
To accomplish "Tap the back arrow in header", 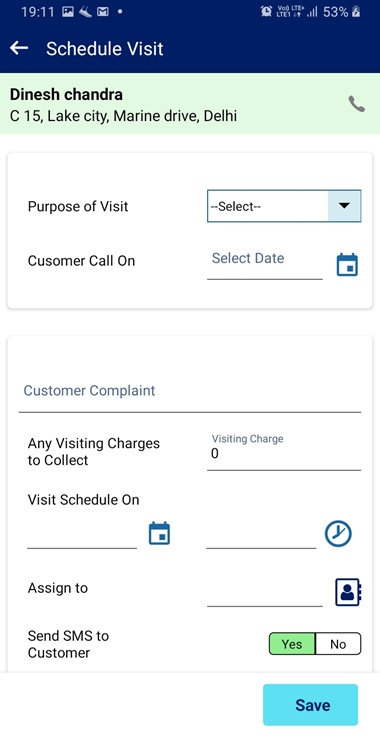I will pos(19,48).
